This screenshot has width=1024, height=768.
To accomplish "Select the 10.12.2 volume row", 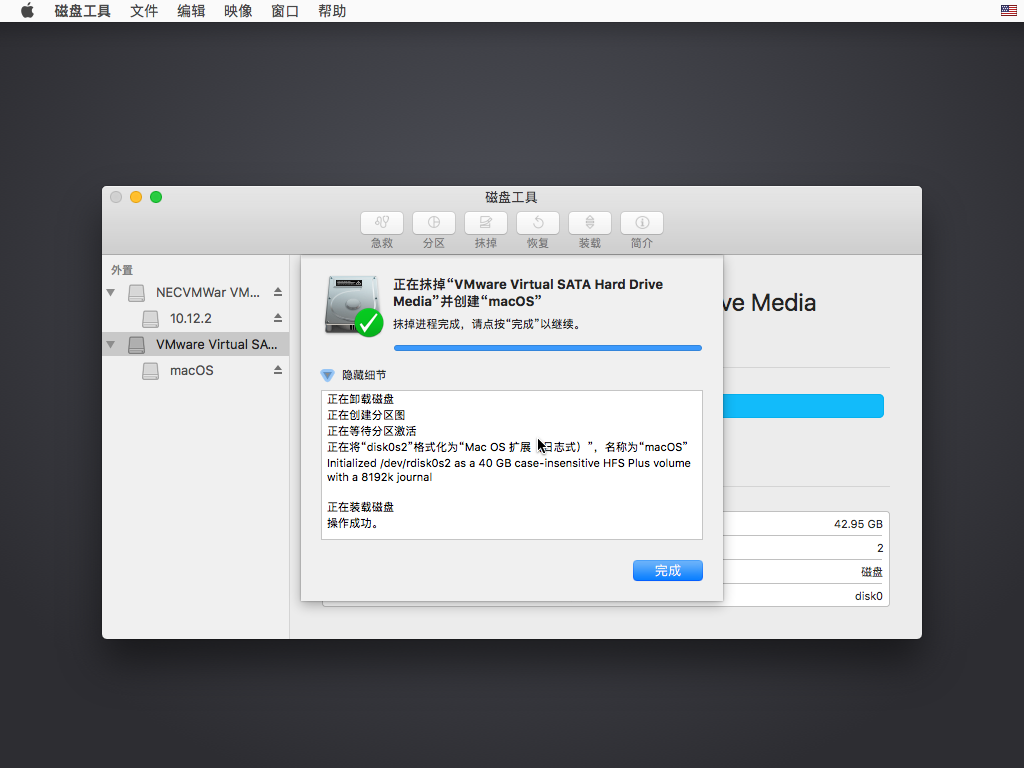I will [196, 319].
